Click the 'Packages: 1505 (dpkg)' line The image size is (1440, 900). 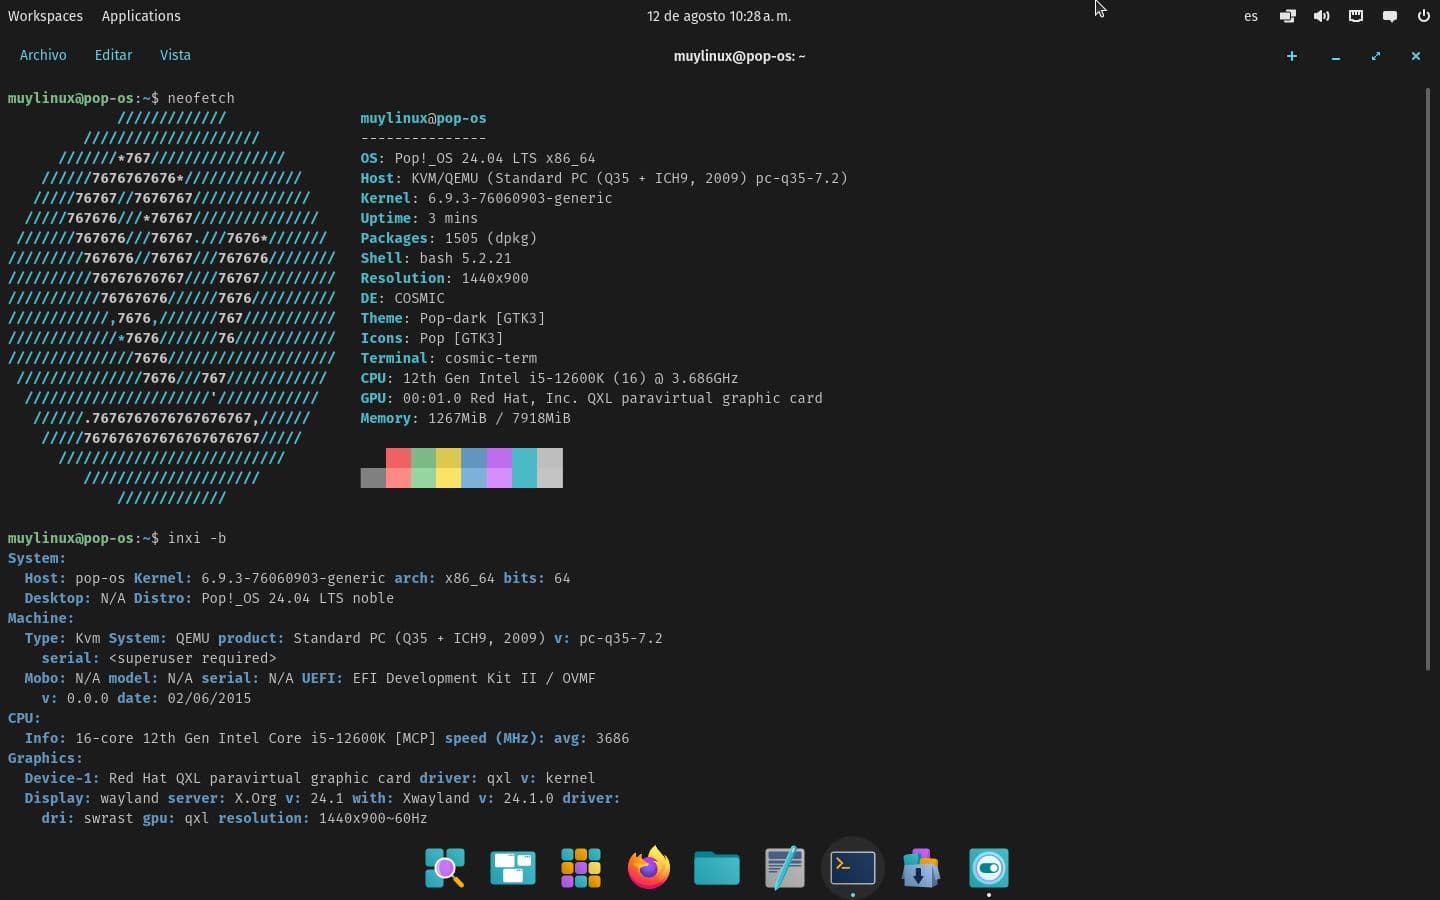coord(449,238)
